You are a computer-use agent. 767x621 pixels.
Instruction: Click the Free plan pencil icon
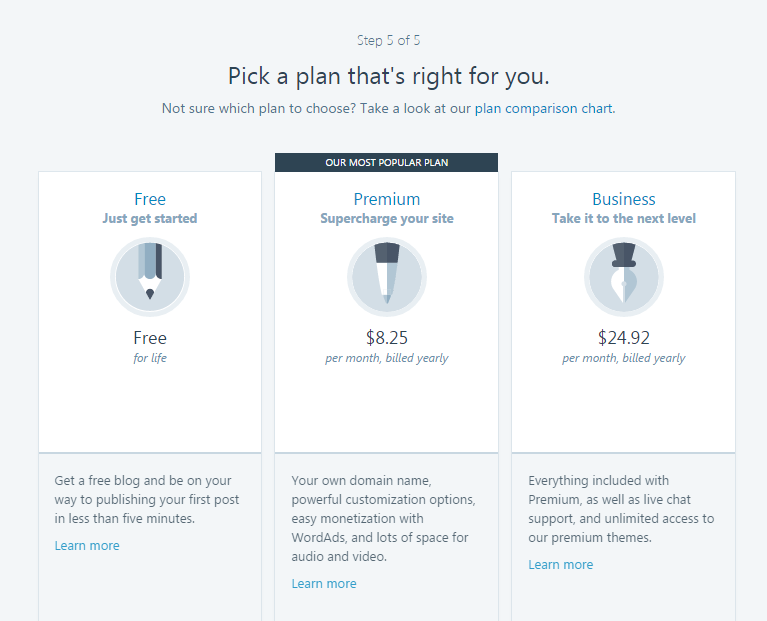click(x=150, y=277)
